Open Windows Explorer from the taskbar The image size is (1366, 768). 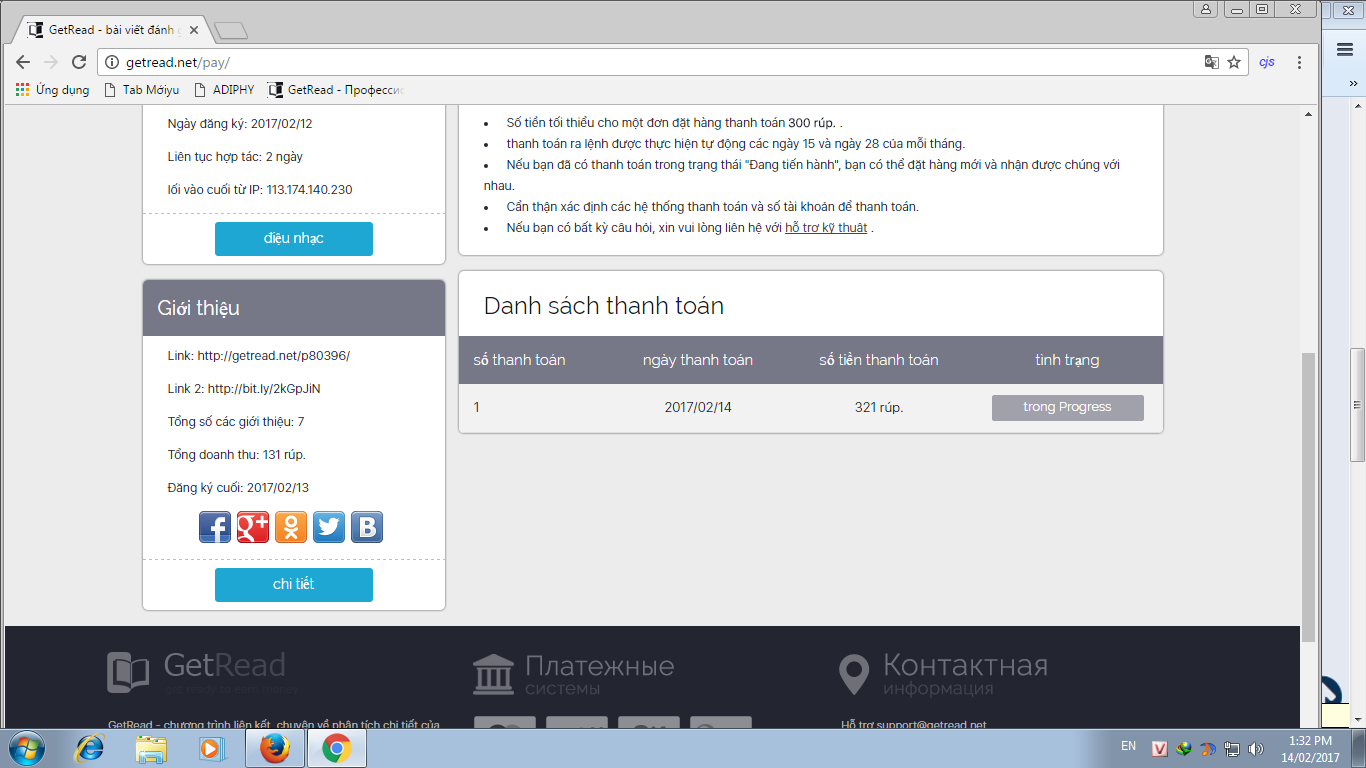tap(151, 748)
